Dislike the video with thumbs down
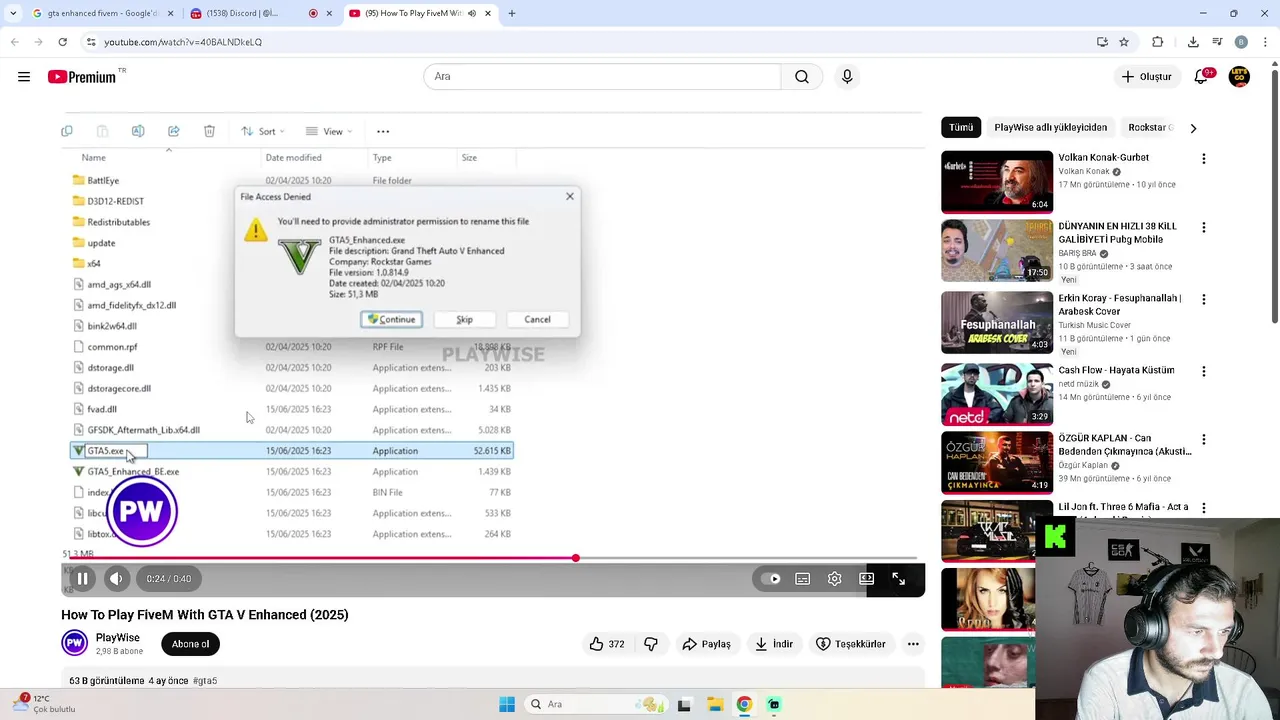Screen dimensions: 1280x720 pyautogui.click(x=651, y=644)
